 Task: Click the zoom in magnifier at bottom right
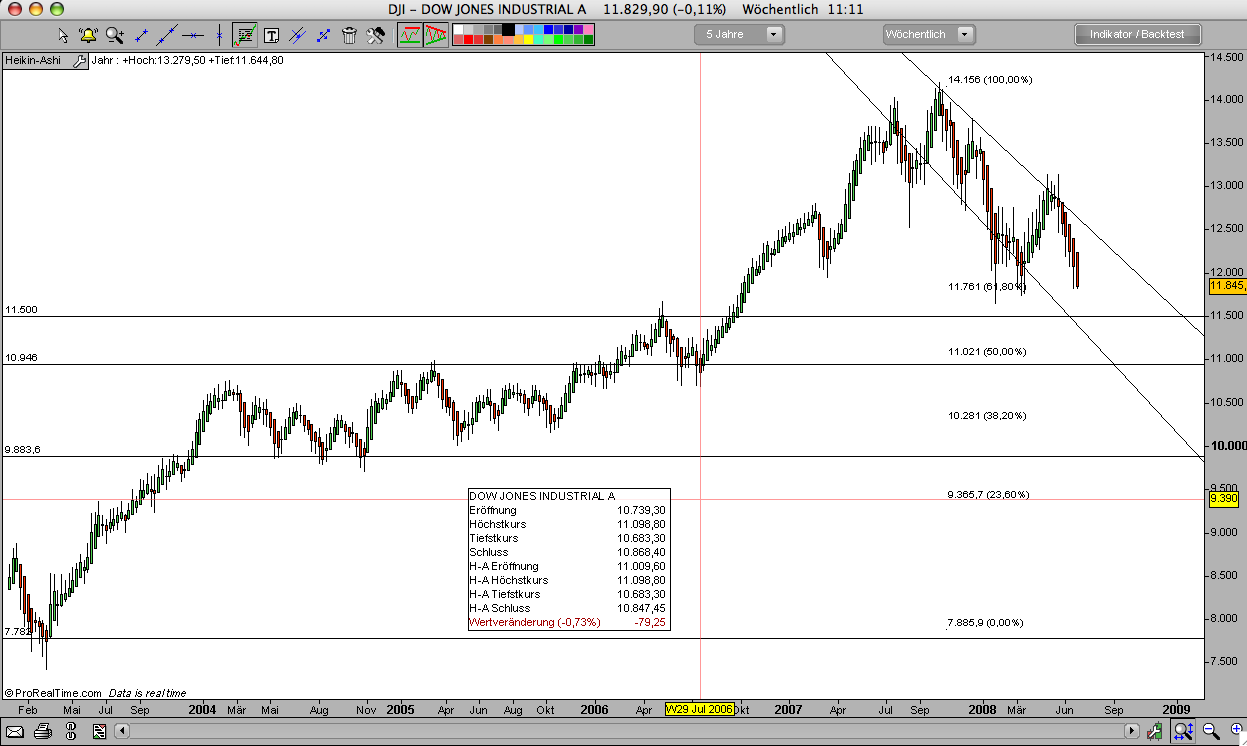pyautogui.click(x=1236, y=729)
